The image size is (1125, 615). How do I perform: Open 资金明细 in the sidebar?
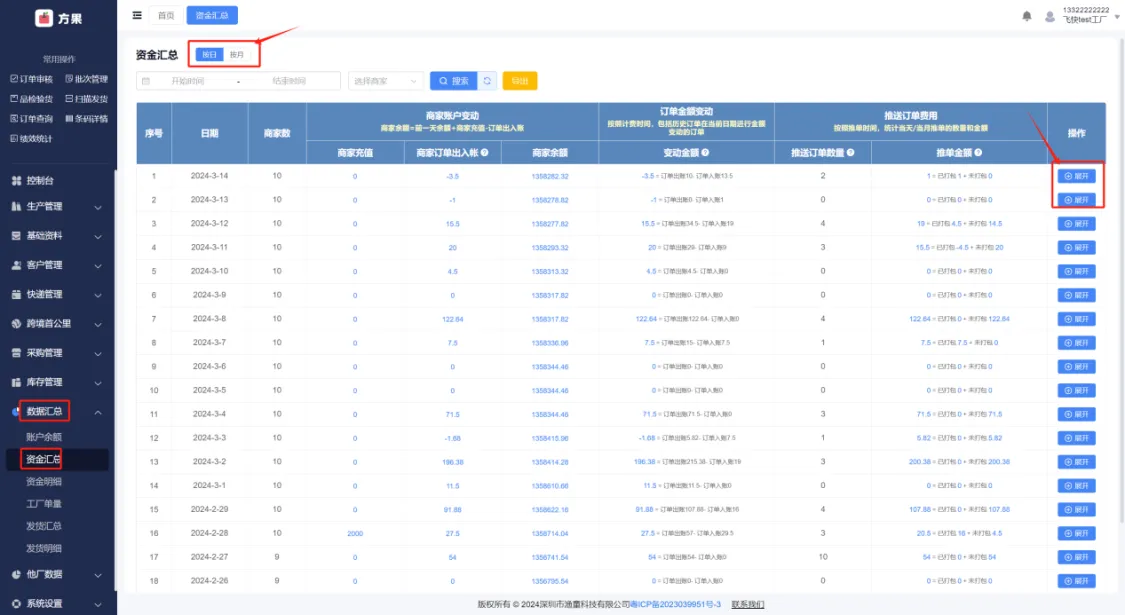pos(44,481)
